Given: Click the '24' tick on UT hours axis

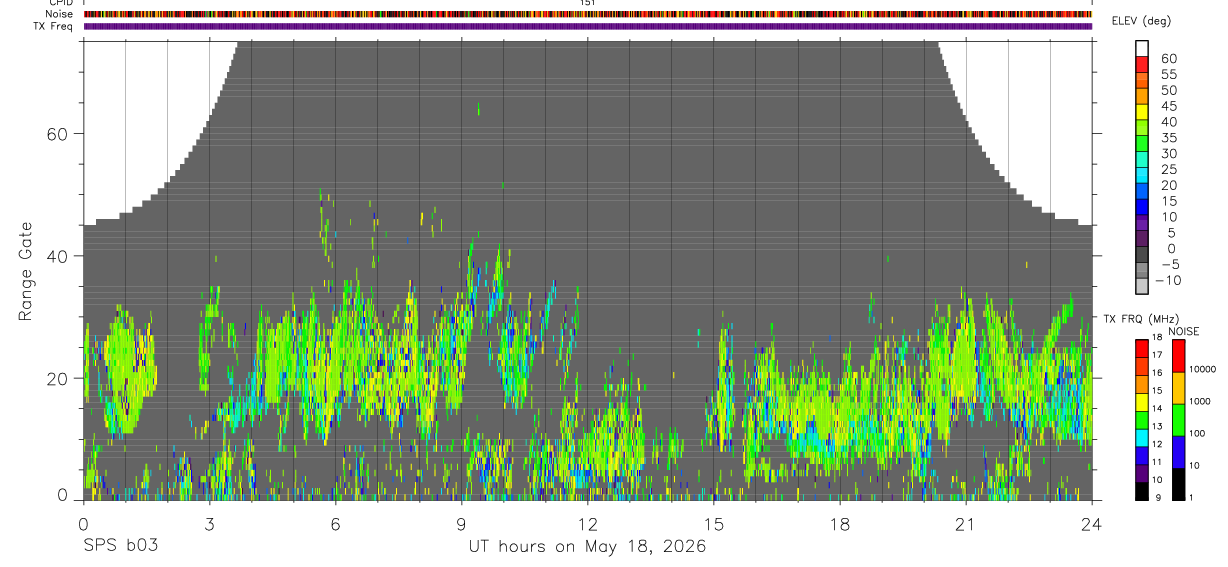Looking at the screenshot, I should (x=1091, y=523).
